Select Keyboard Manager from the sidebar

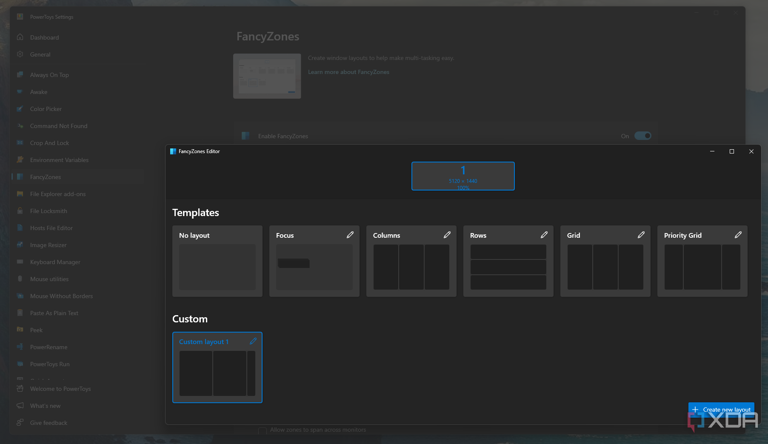pyautogui.click(x=55, y=262)
